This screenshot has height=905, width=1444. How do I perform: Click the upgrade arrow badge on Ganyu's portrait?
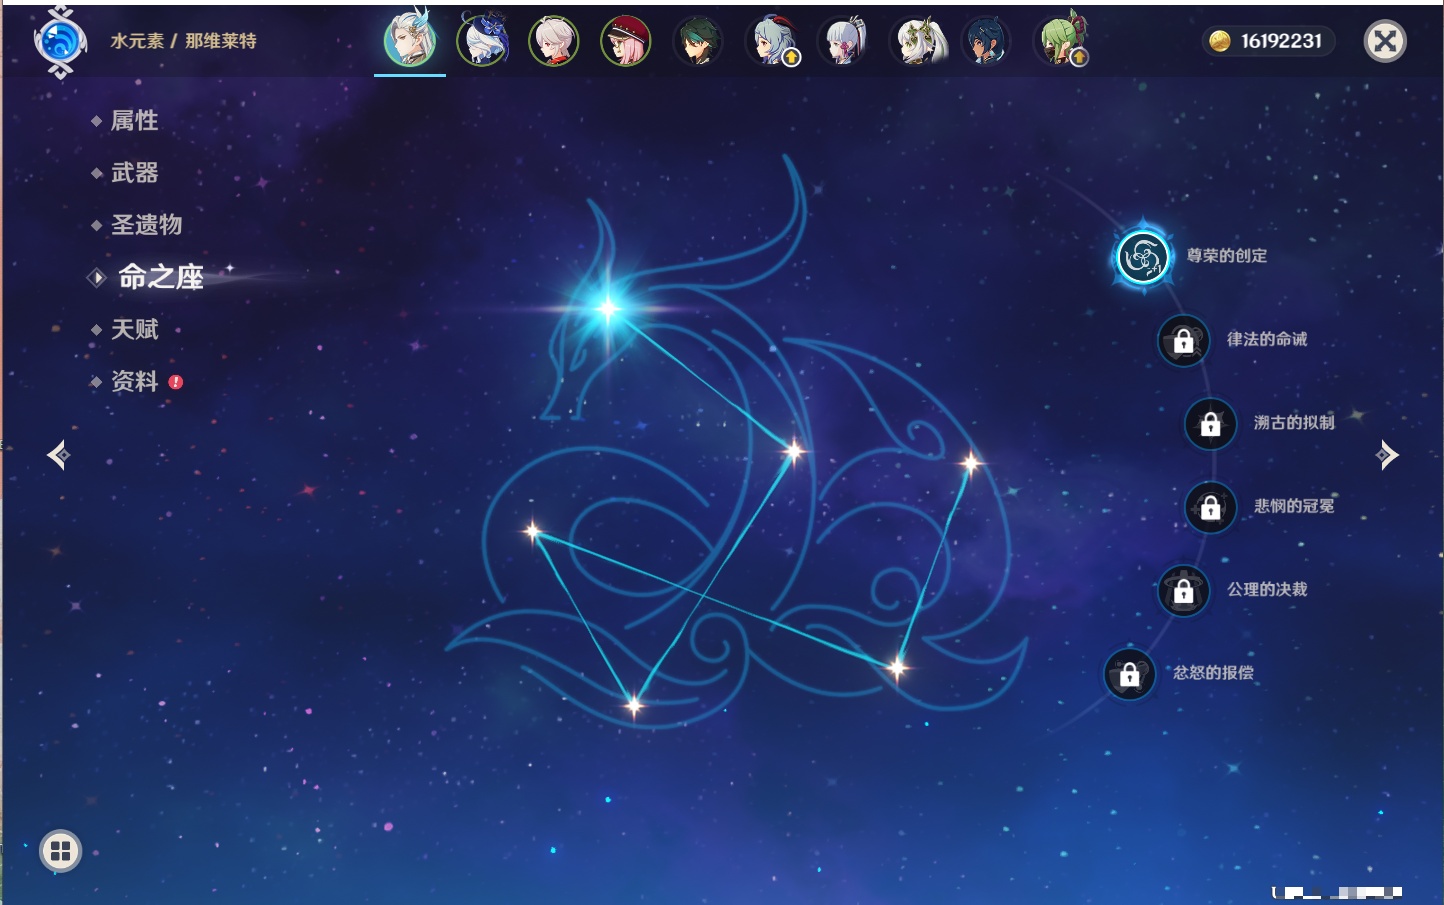tap(791, 58)
